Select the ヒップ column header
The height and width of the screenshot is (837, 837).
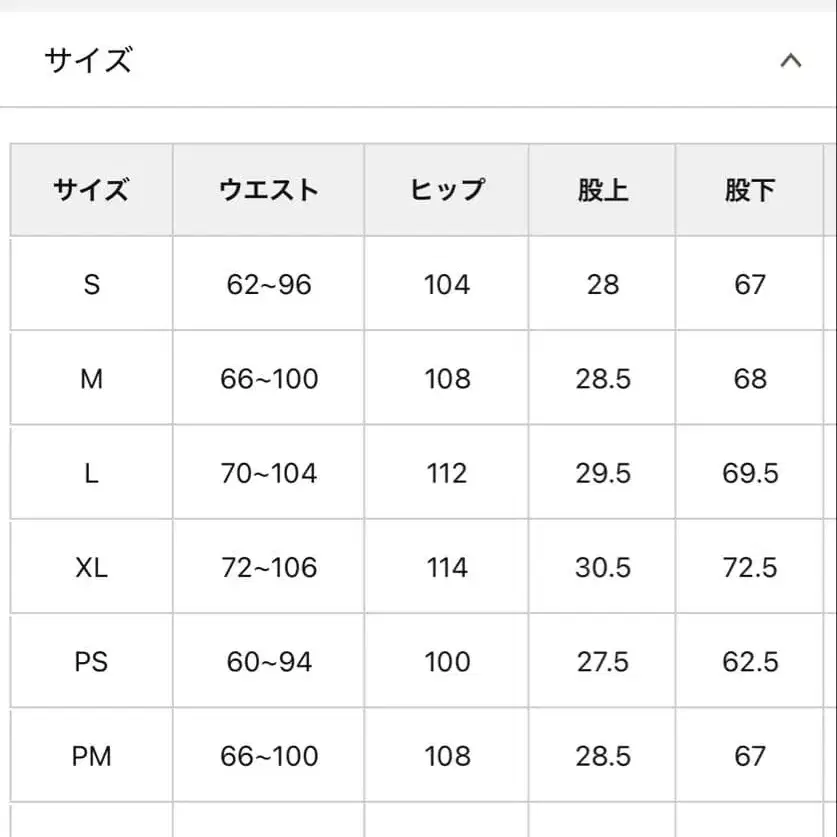446,190
